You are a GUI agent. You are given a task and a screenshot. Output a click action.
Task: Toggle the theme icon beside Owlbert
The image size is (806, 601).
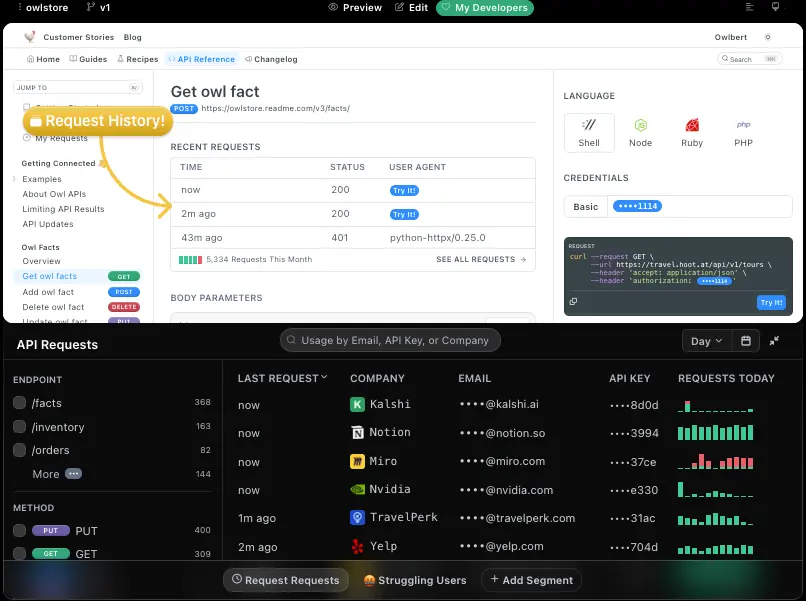[x=767, y=37]
